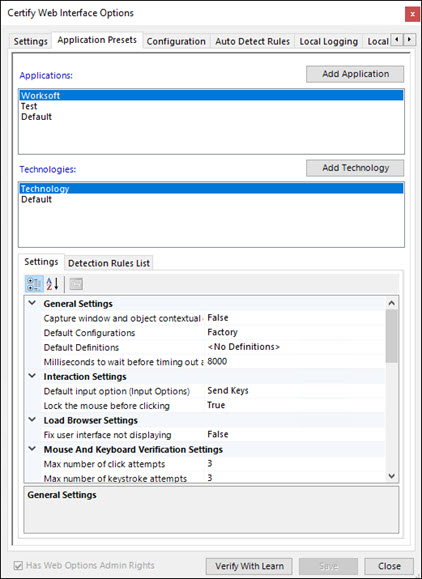Select the Categorized view icon
Viewport: 422px width, 579px height.
34,284
